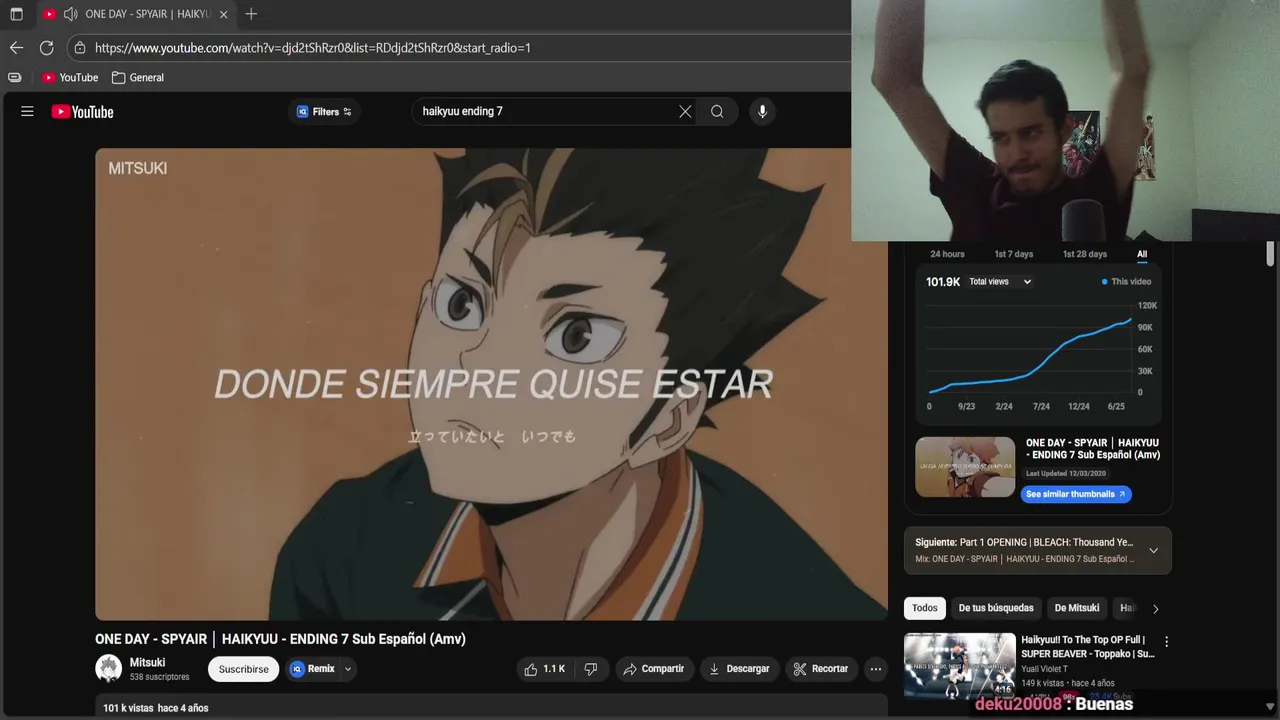The width and height of the screenshot is (1280, 720).
Task: Click See similar thumbnails button
Action: point(1076,494)
